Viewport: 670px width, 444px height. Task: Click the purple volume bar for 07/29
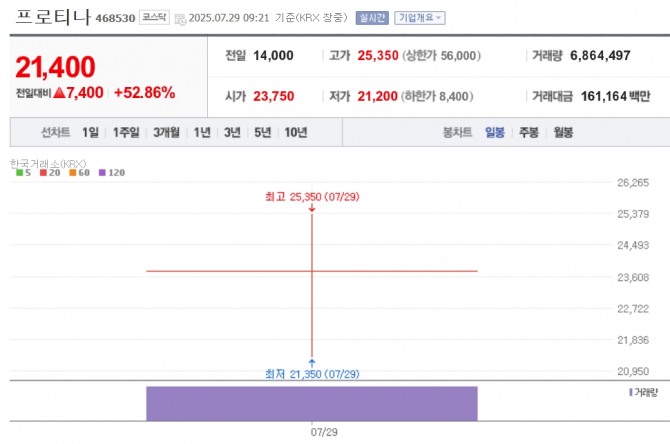pyautogui.click(x=312, y=403)
